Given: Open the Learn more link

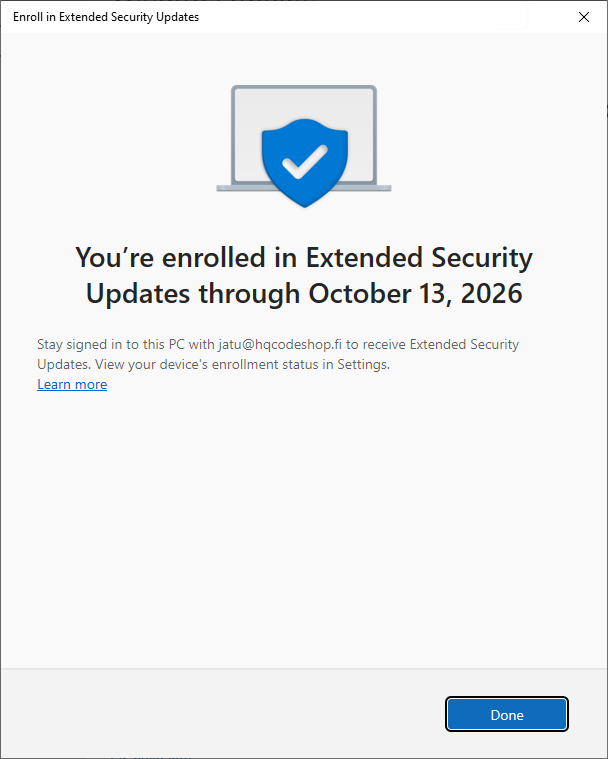Looking at the screenshot, I should point(72,385).
